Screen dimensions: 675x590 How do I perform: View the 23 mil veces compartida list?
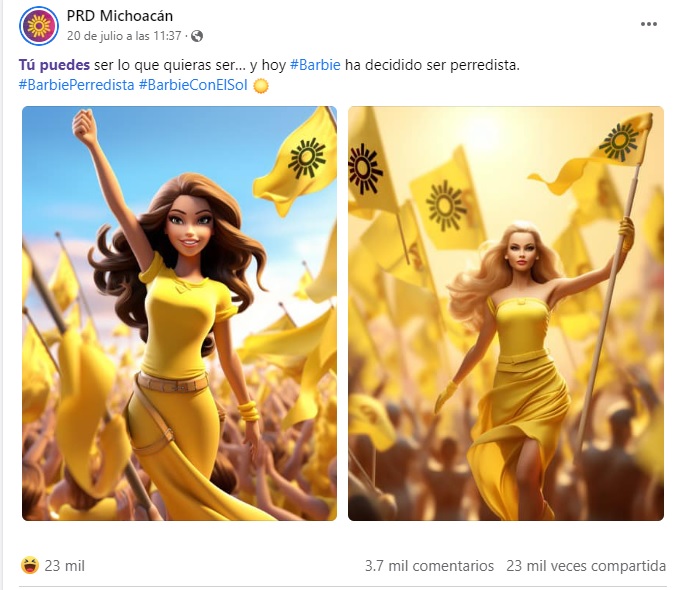[x=586, y=565]
